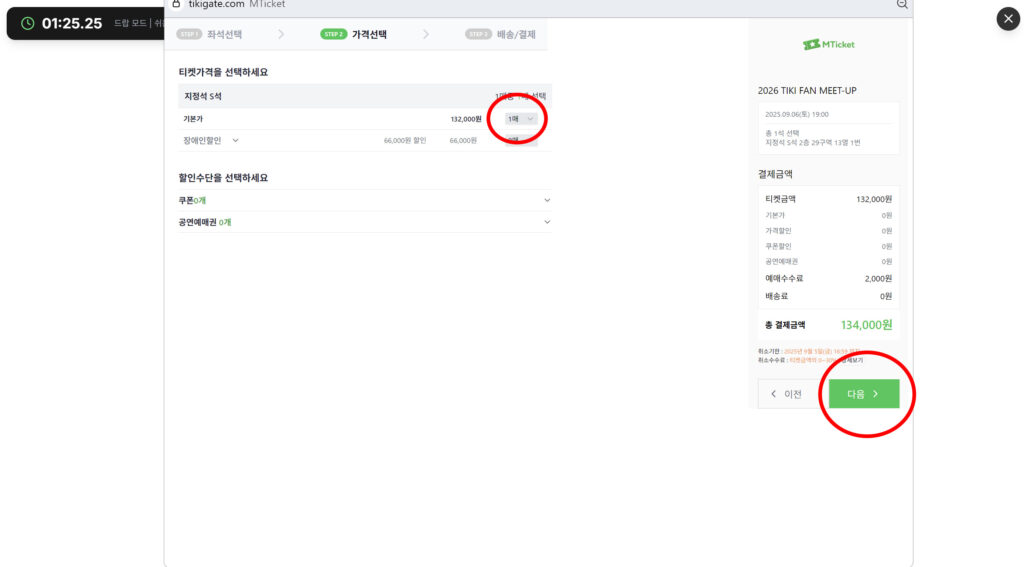Close the overlay with the X button
This screenshot has width=1024, height=567.
pyautogui.click(x=1008, y=19)
